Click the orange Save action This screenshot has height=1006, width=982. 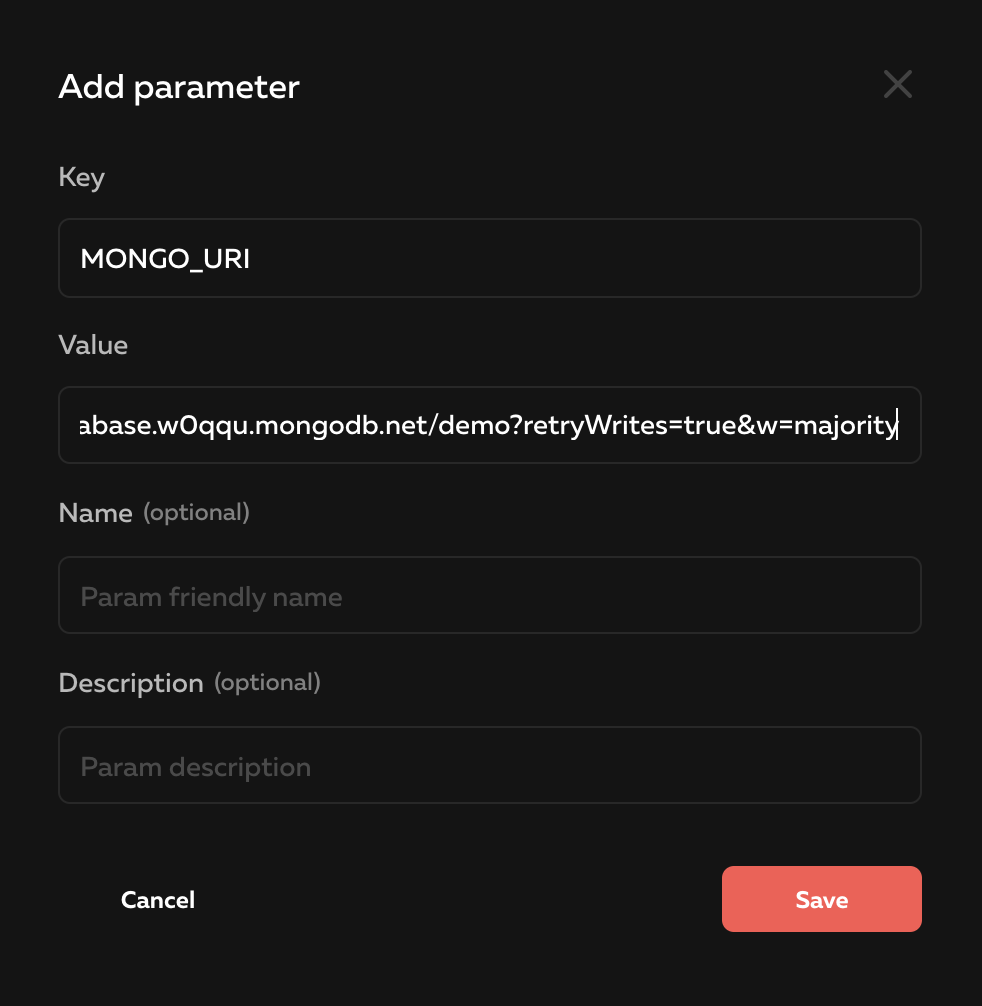coord(821,899)
